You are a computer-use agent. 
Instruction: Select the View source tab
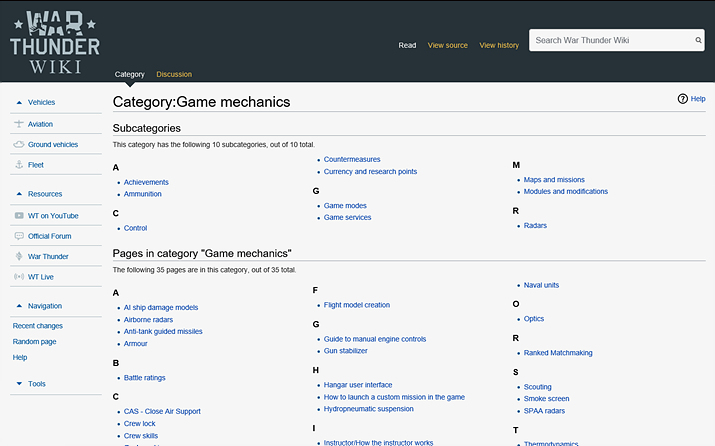pyautogui.click(x=447, y=45)
